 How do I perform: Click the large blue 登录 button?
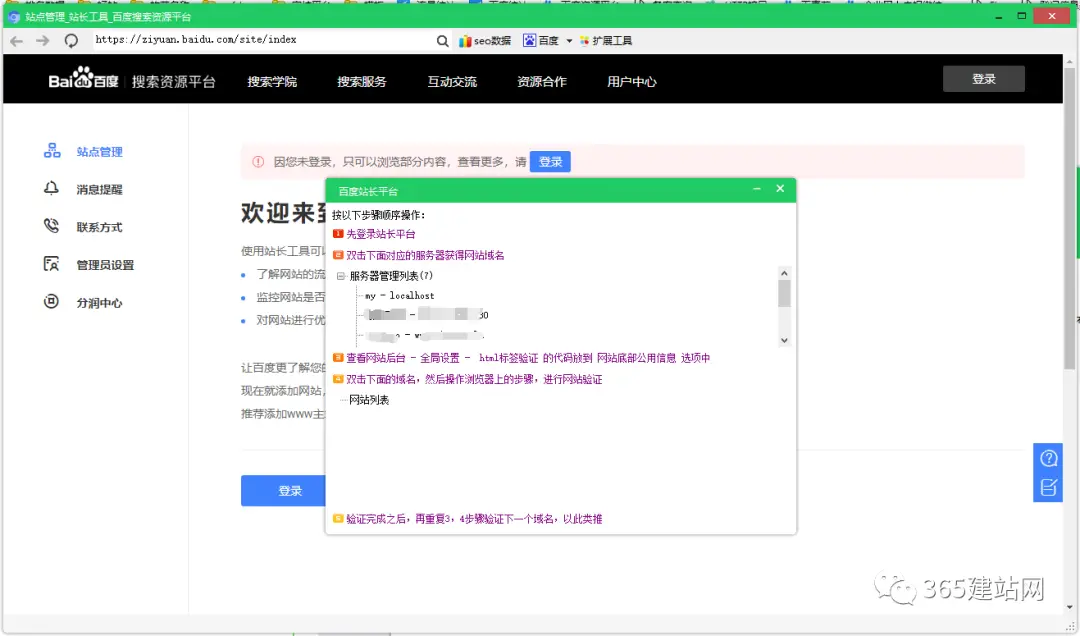290,491
